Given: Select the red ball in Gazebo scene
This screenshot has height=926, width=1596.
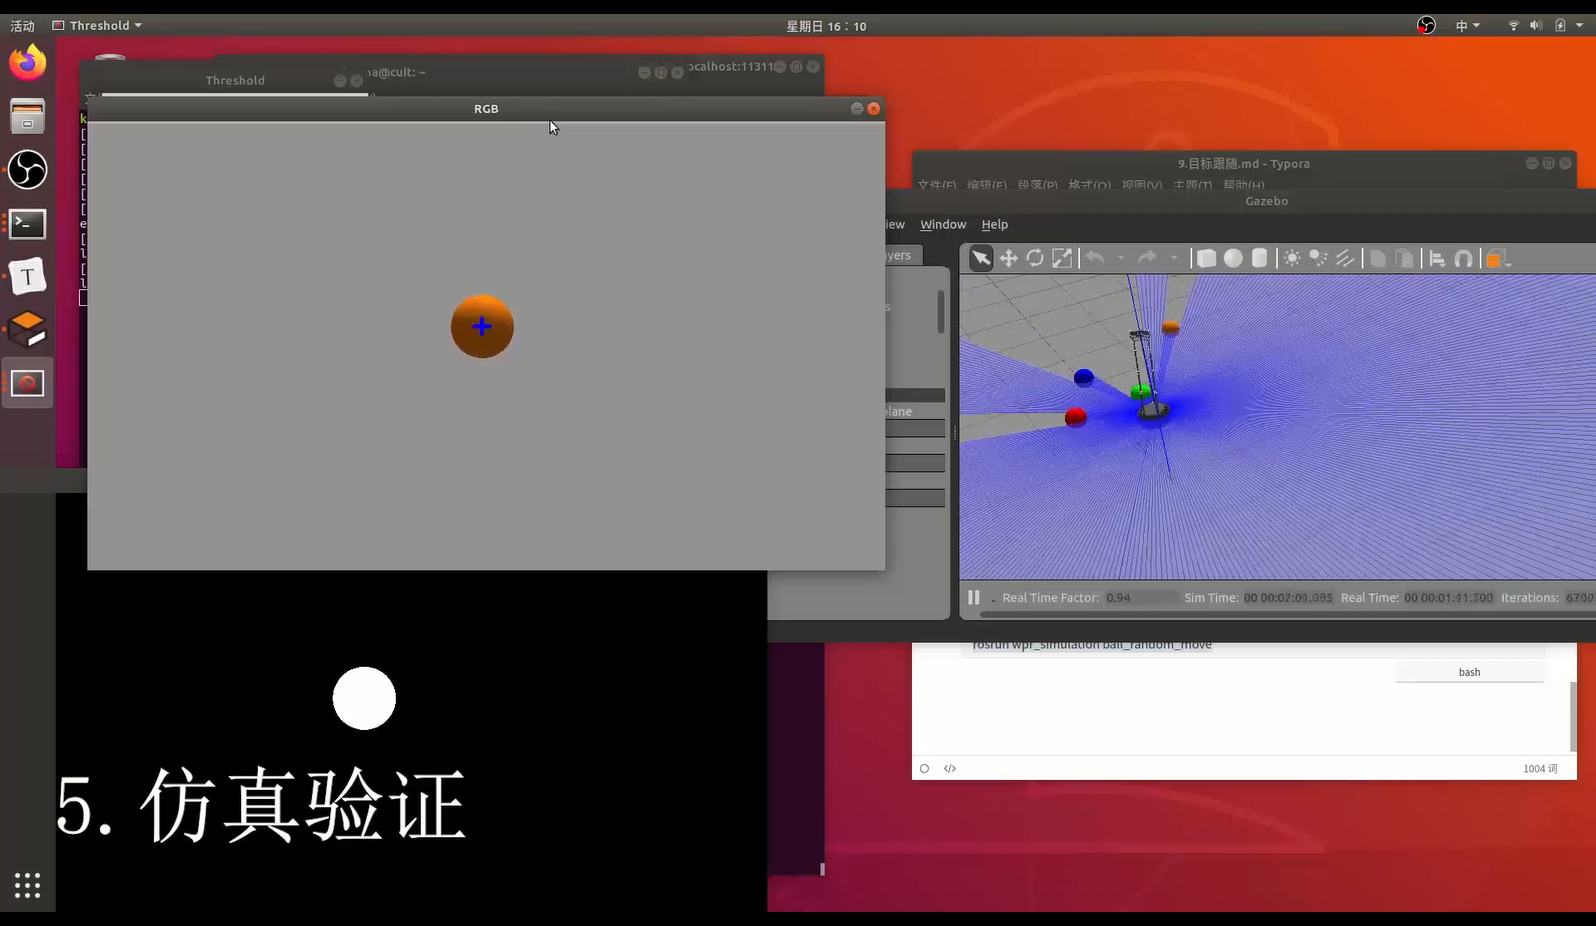Looking at the screenshot, I should 1076,416.
